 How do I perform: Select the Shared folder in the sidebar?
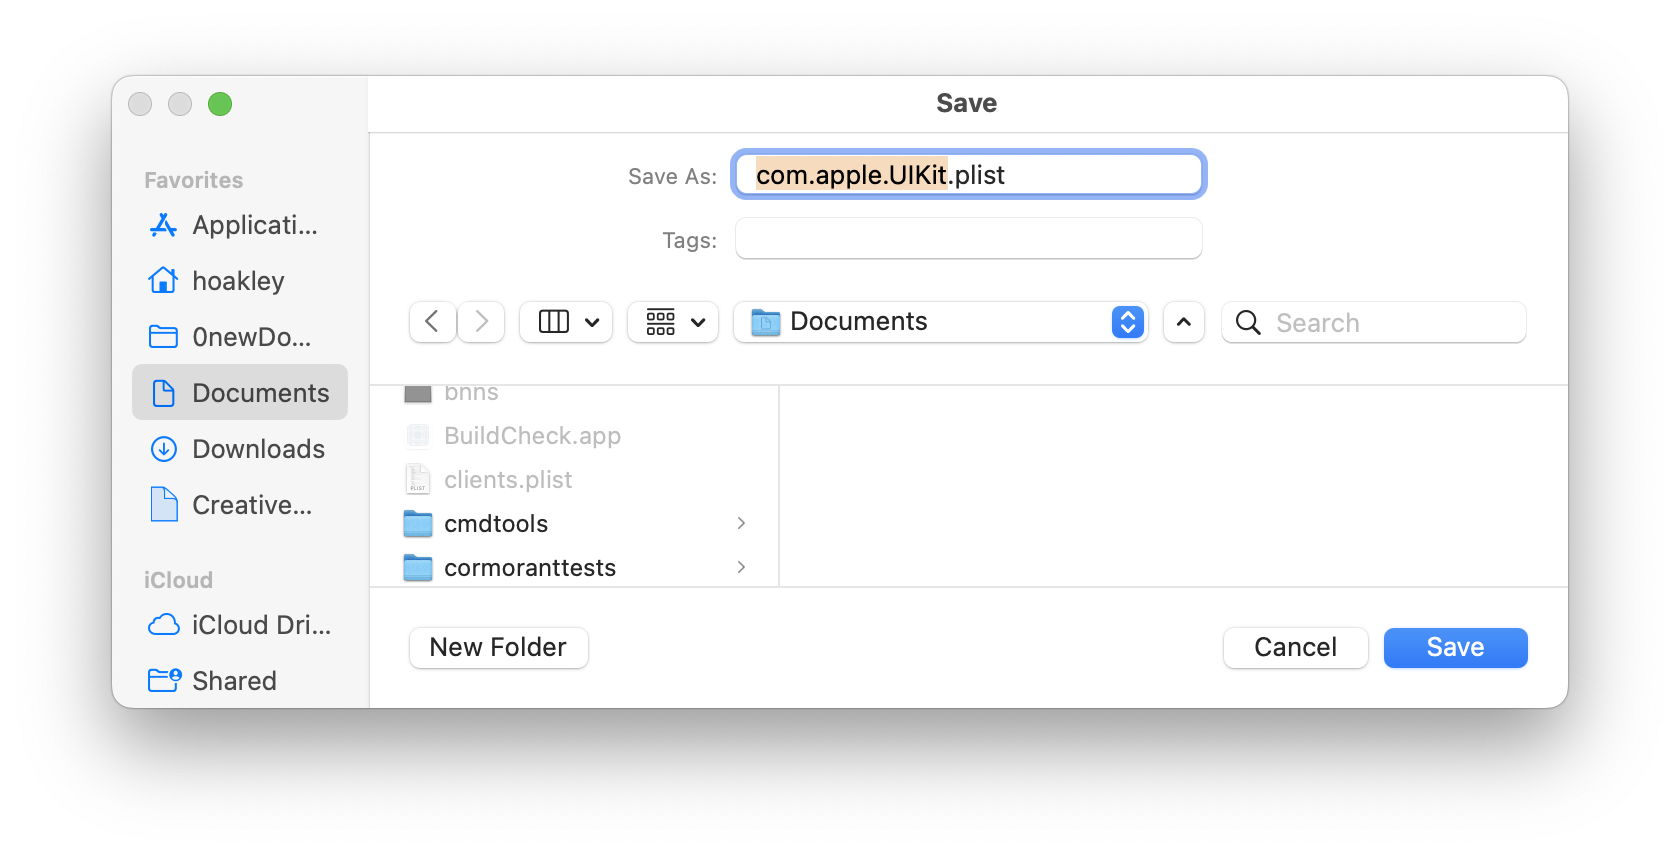[x=234, y=681]
